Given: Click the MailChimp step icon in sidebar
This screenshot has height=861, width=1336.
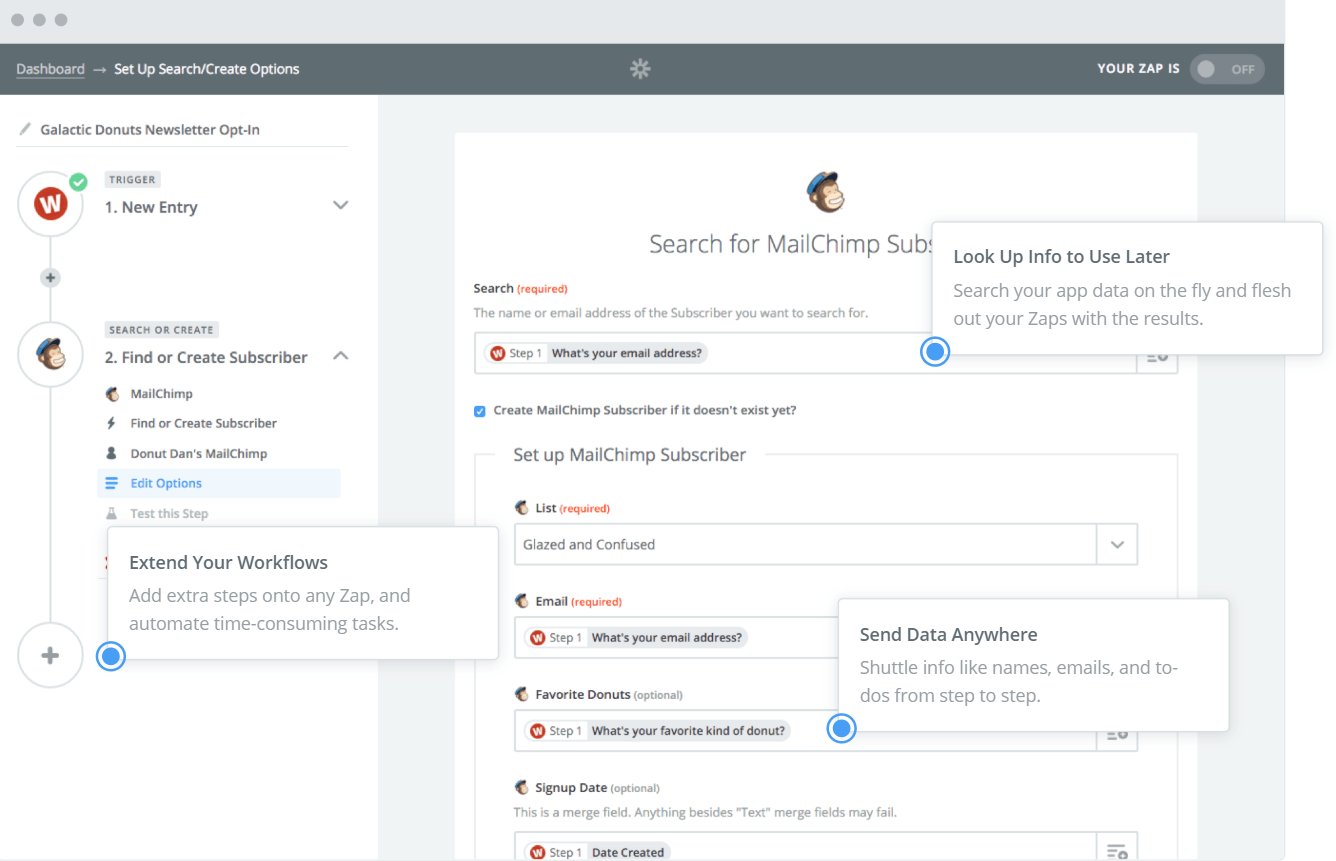Looking at the screenshot, I should coord(50,354).
